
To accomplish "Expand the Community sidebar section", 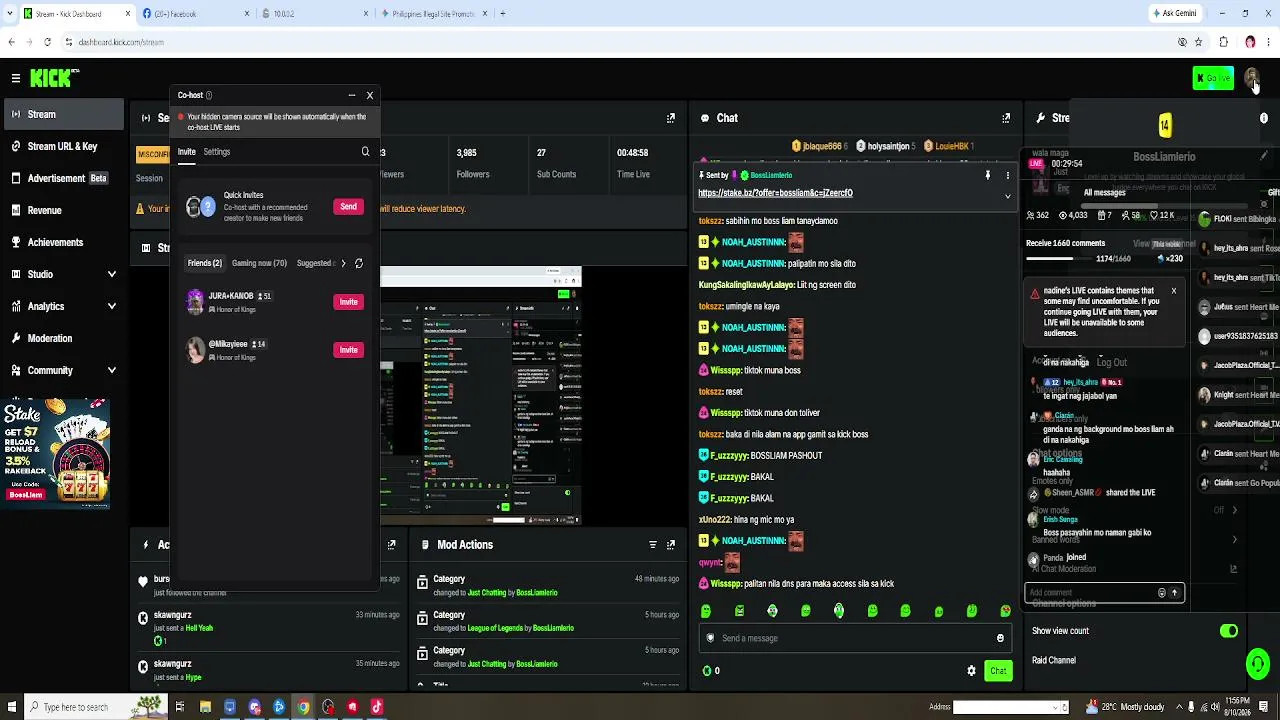I will [x=111, y=370].
